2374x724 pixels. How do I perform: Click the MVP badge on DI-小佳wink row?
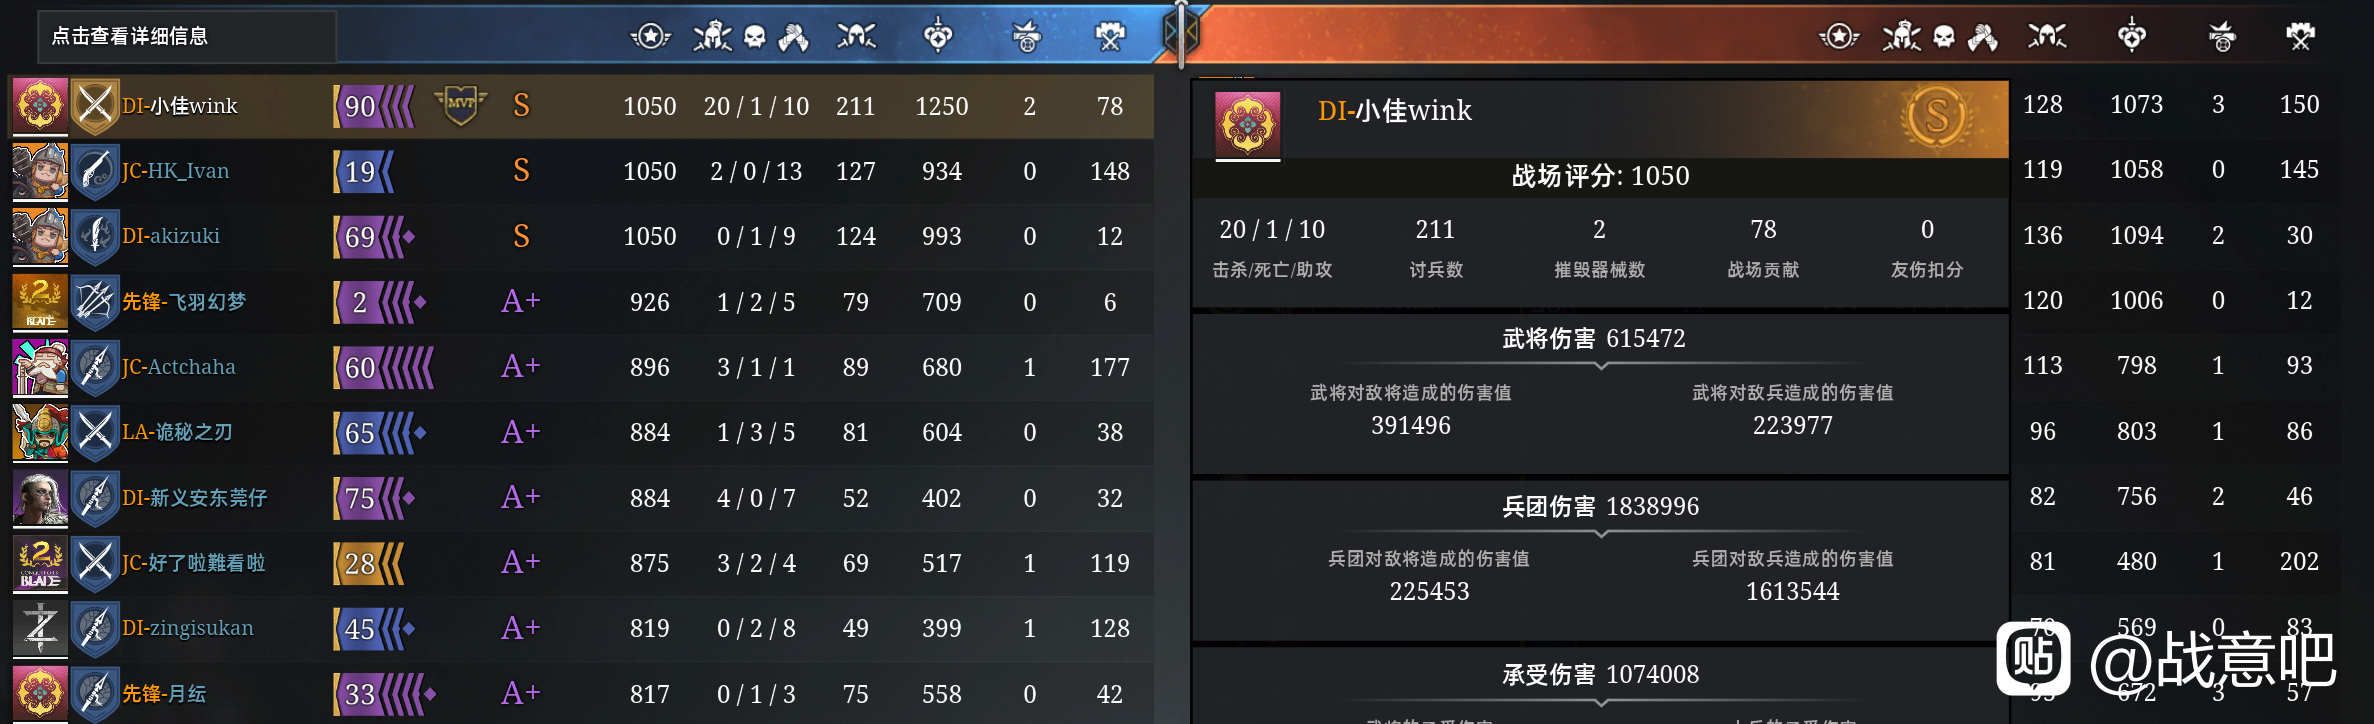[x=460, y=105]
